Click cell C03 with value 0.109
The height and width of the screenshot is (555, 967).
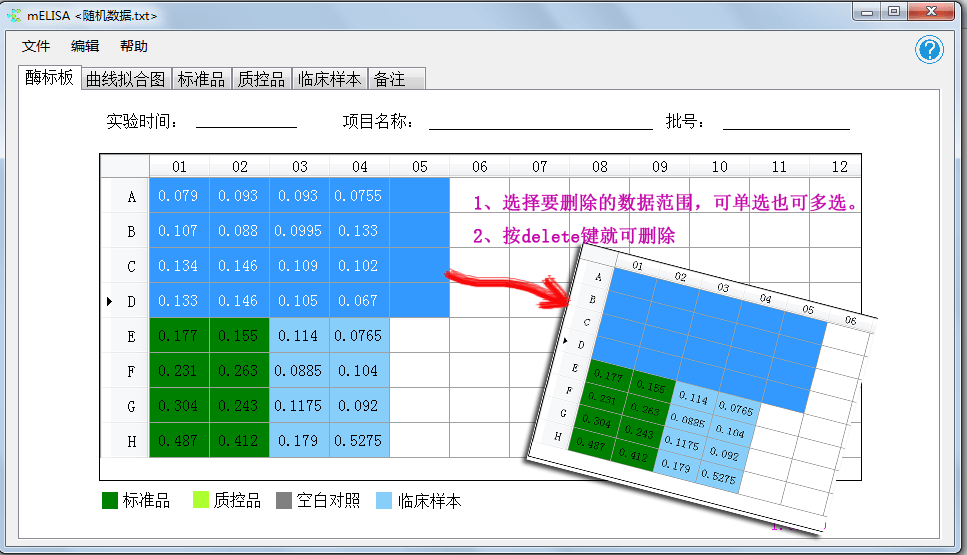(299, 266)
